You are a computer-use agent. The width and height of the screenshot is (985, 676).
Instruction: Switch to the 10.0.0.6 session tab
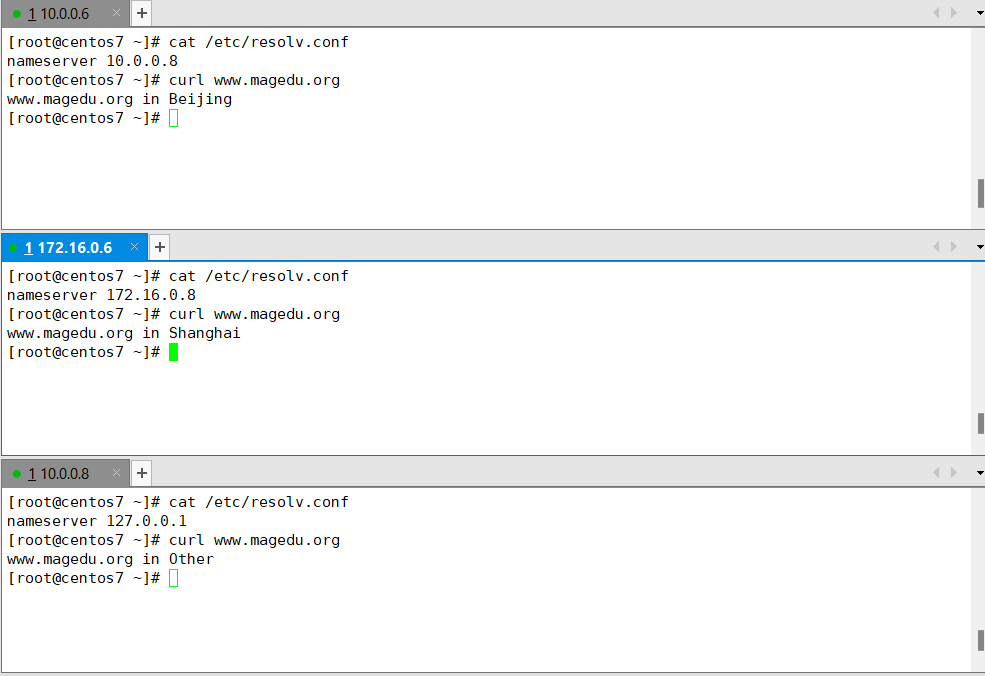(x=65, y=13)
